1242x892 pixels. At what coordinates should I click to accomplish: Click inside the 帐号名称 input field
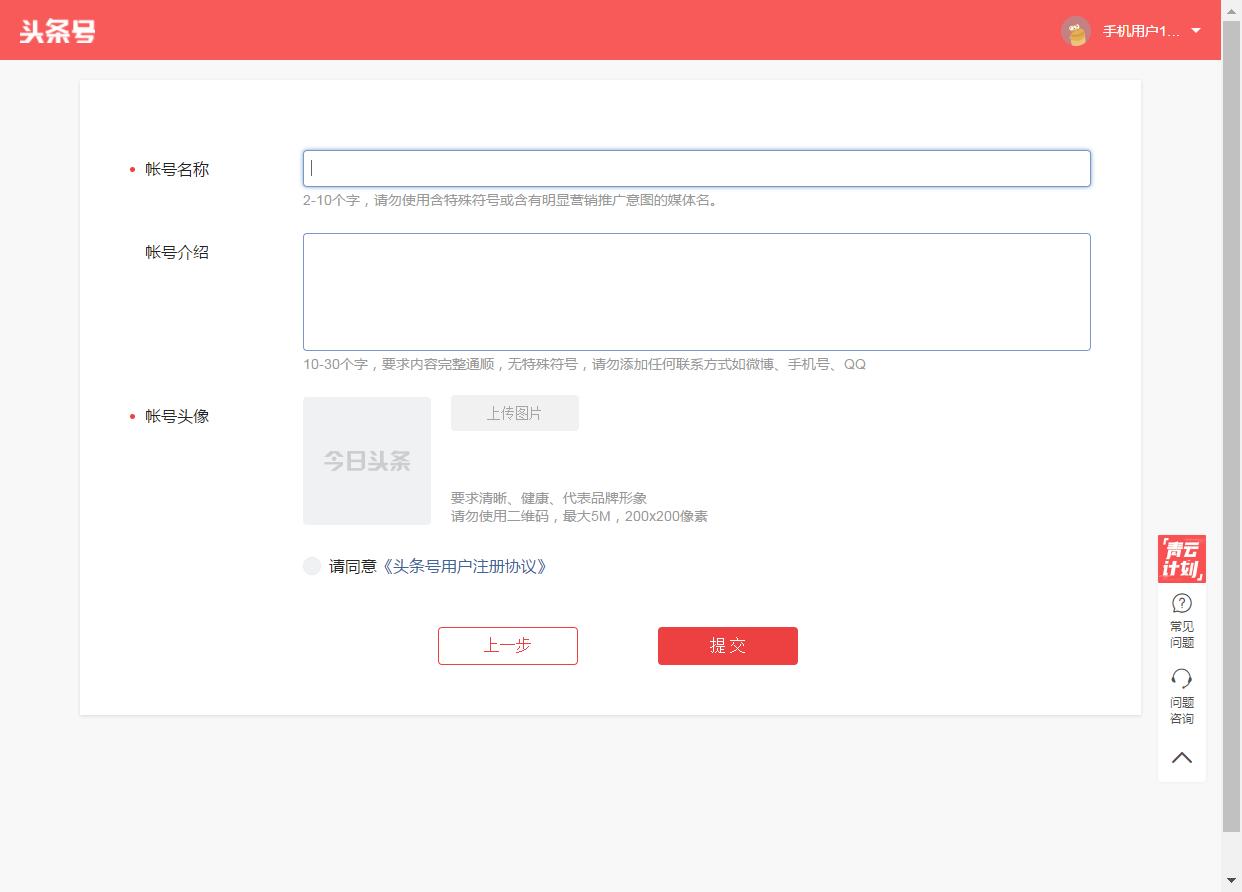[695, 168]
